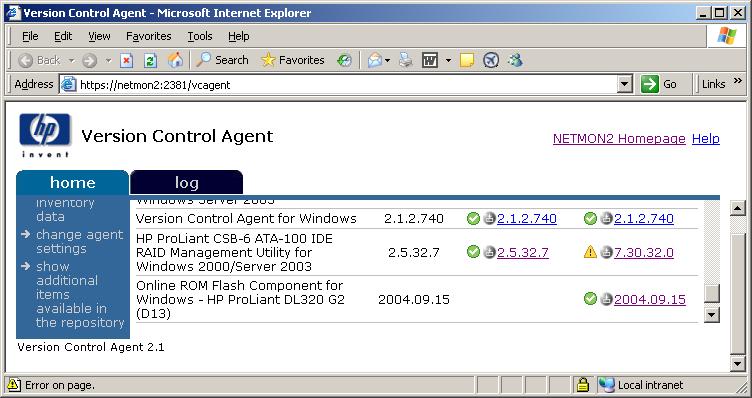Click the green Go button
This screenshot has width=752, height=398.
659,84
